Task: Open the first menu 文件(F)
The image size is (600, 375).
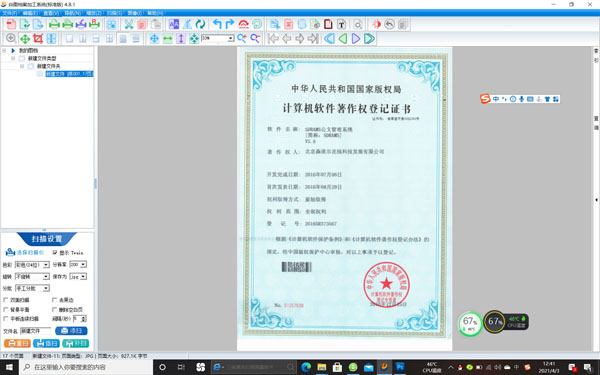Action: 10,13
